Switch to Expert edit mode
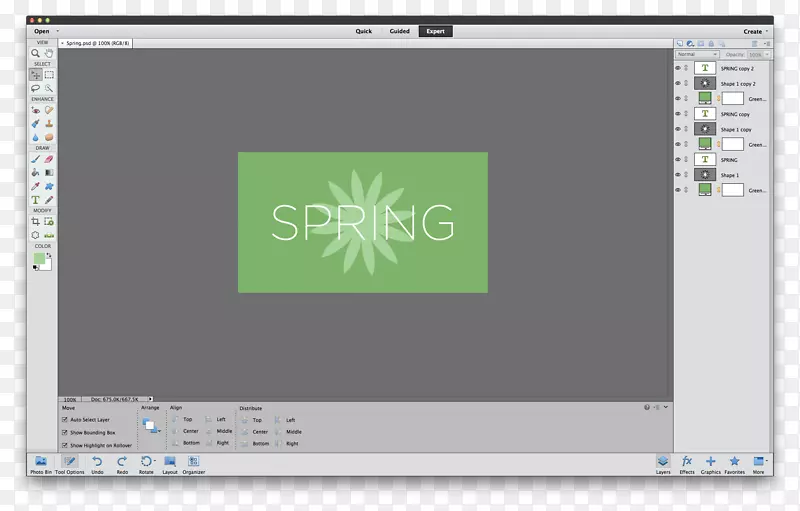 (436, 31)
